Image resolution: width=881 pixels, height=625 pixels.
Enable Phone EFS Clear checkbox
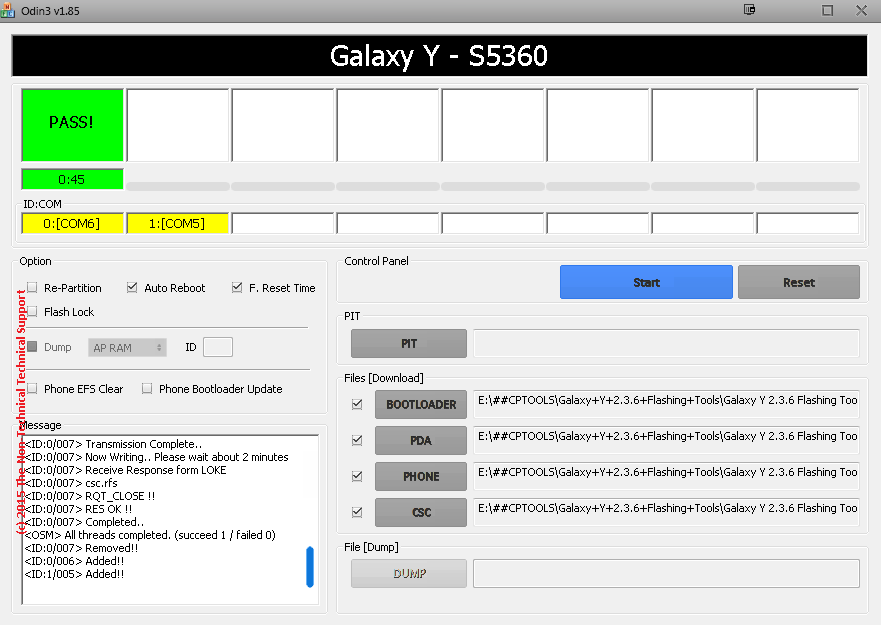tap(33, 388)
